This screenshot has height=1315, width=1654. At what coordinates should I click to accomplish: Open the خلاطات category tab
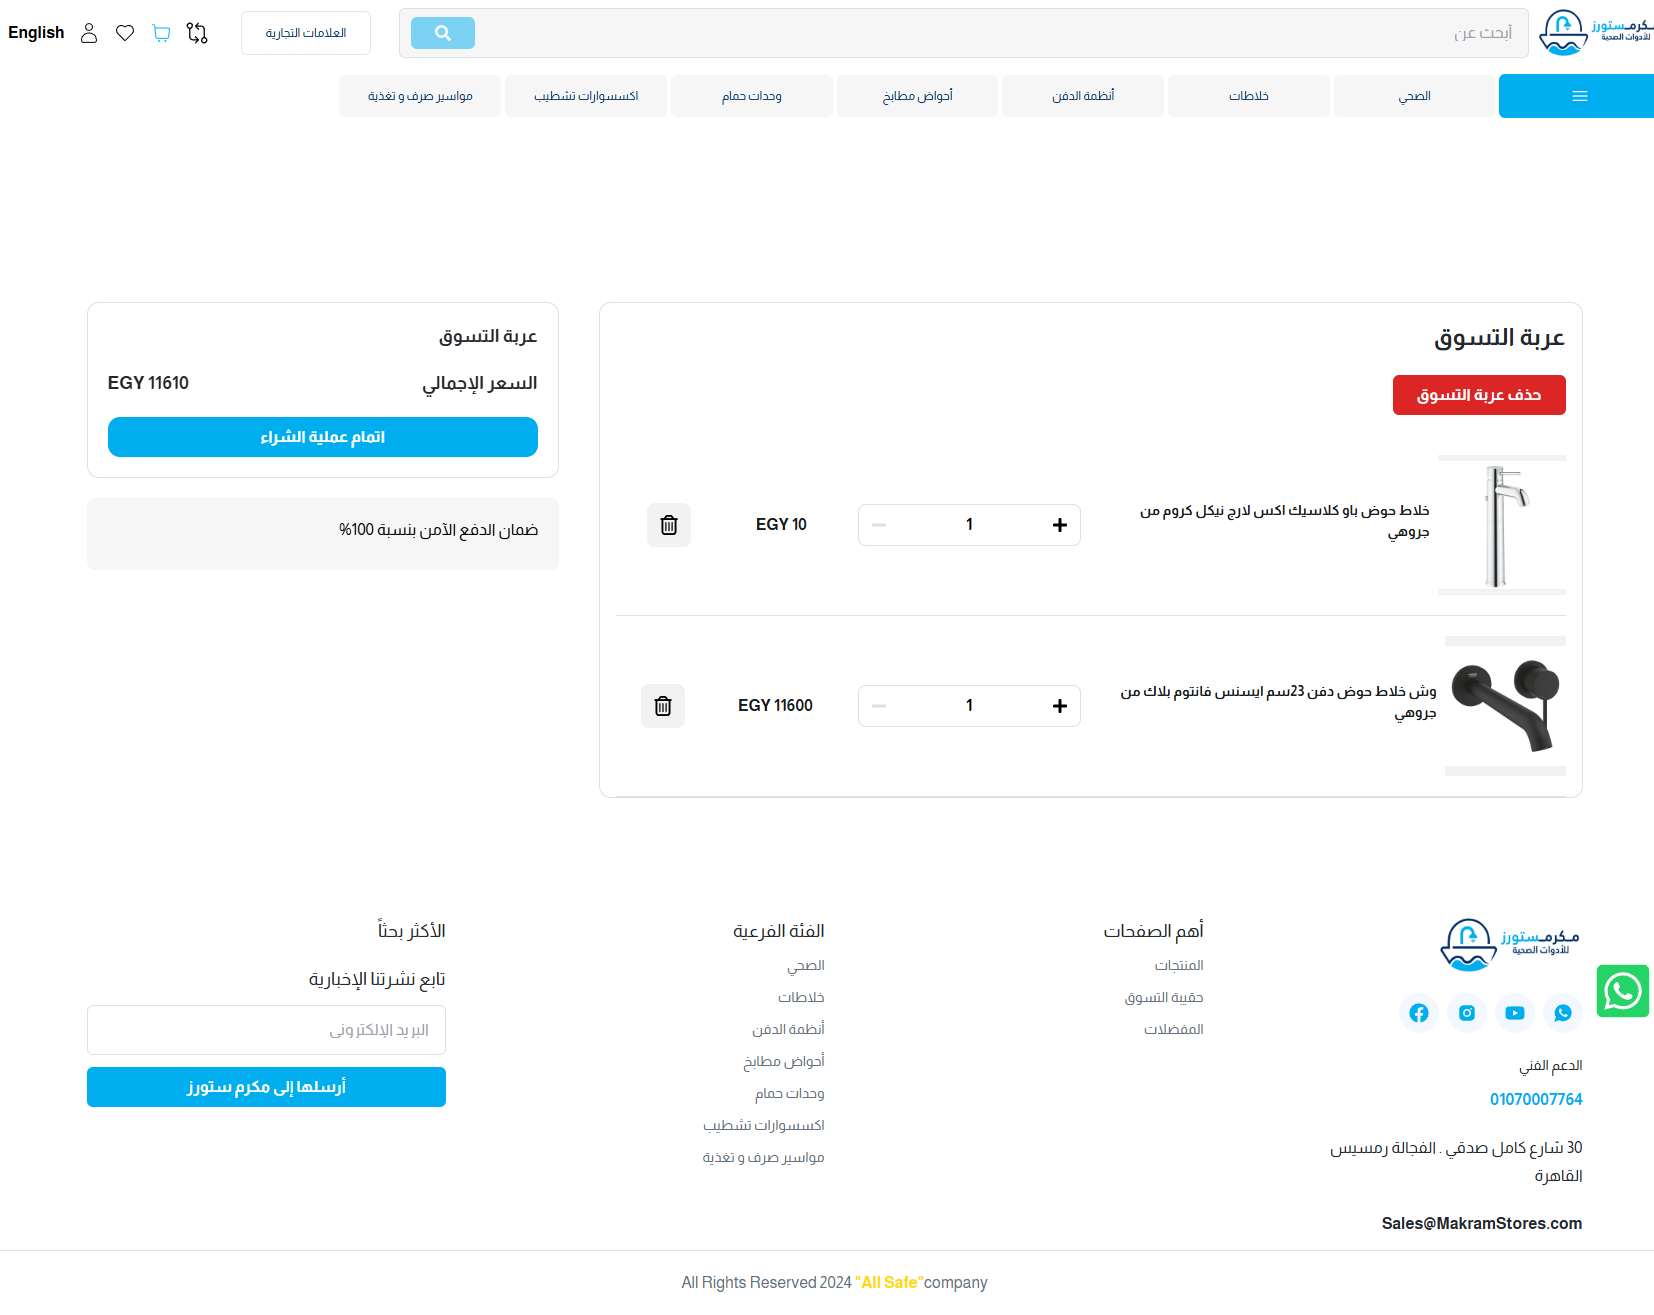pos(1248,96)
